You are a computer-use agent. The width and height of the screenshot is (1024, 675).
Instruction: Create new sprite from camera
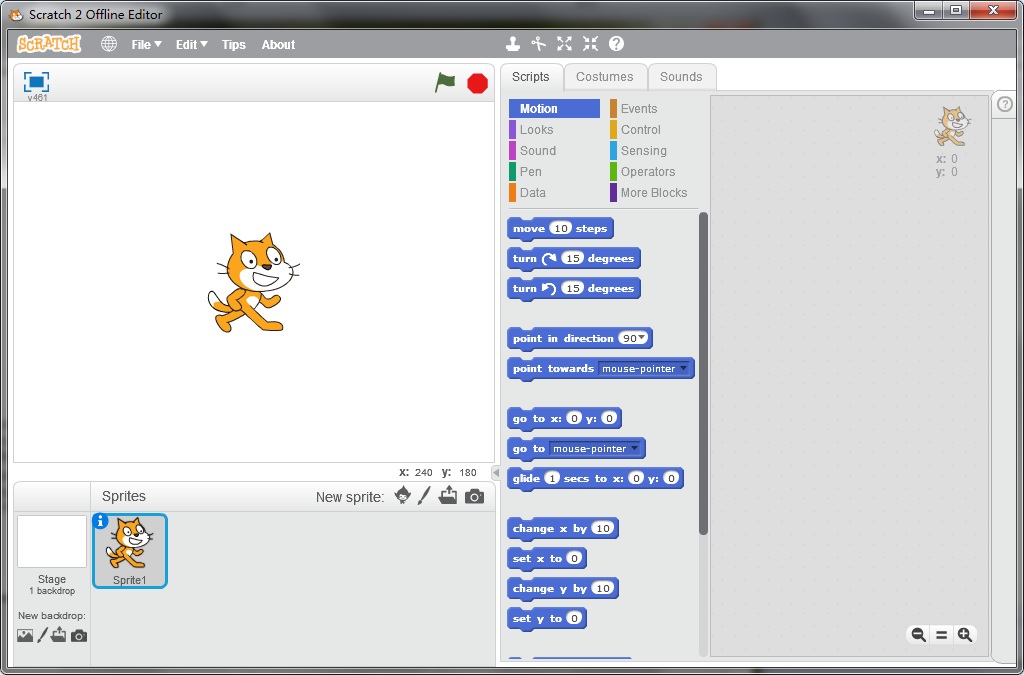(475, 497)
